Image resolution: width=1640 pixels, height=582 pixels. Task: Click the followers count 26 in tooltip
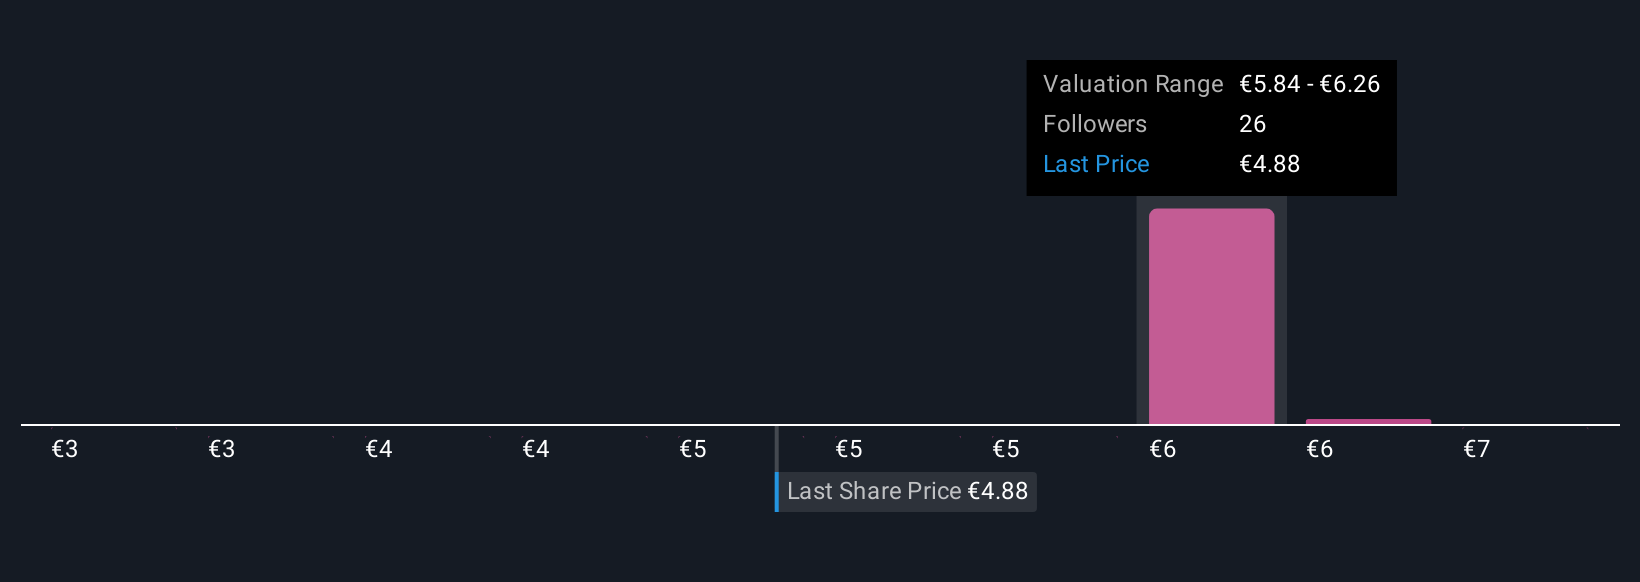(1252, 124)
